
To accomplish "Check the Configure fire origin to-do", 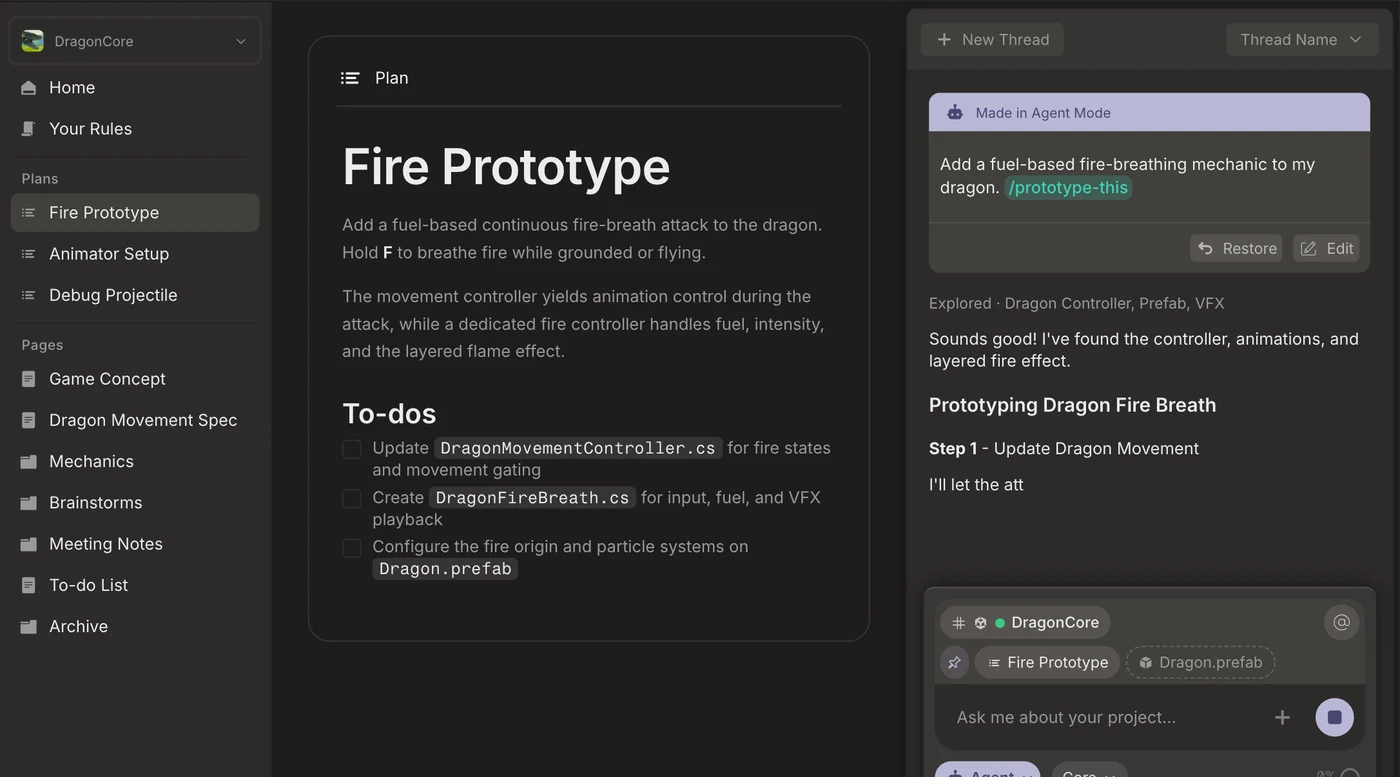I will click(352, 548).
